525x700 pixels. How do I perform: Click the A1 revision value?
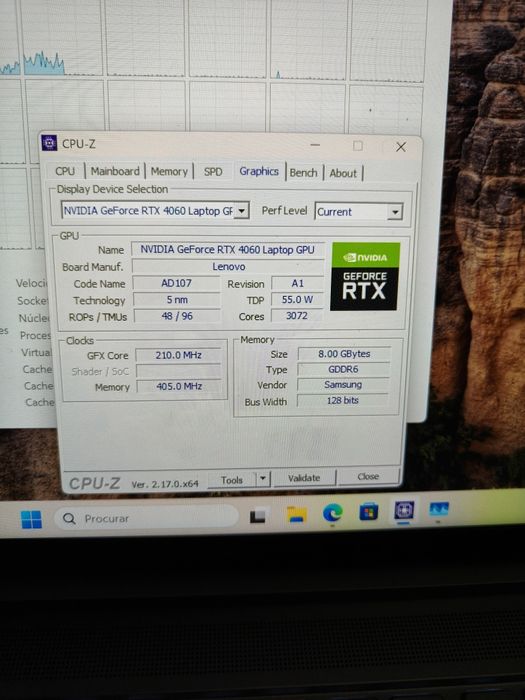[x=297, y=283]
